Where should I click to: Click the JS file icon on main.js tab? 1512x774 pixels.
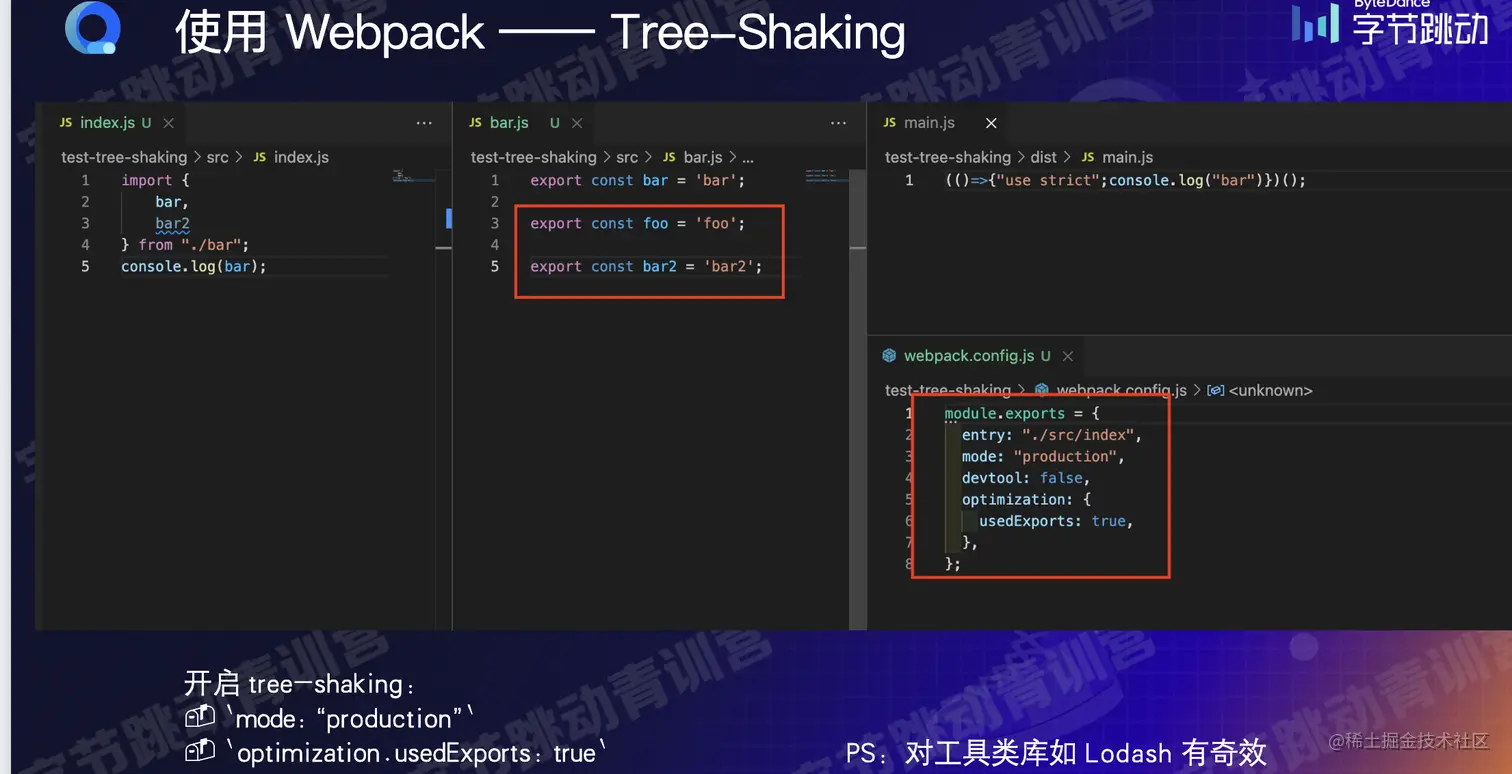(x=890, y=123)
